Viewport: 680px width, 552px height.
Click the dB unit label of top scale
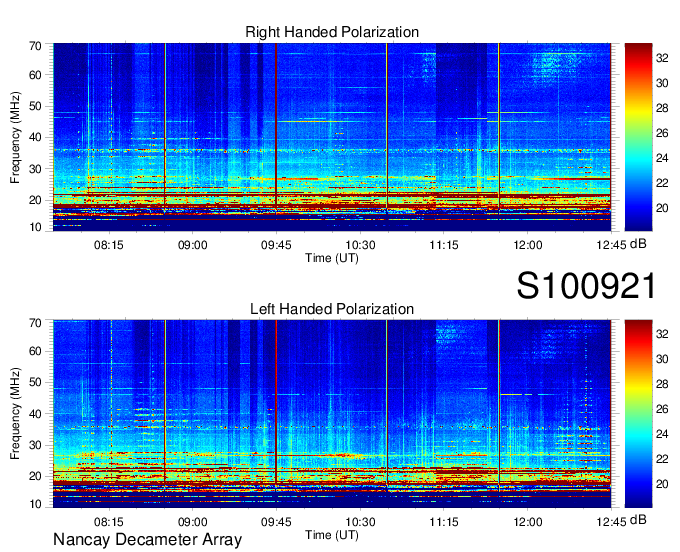pos(638,244)
